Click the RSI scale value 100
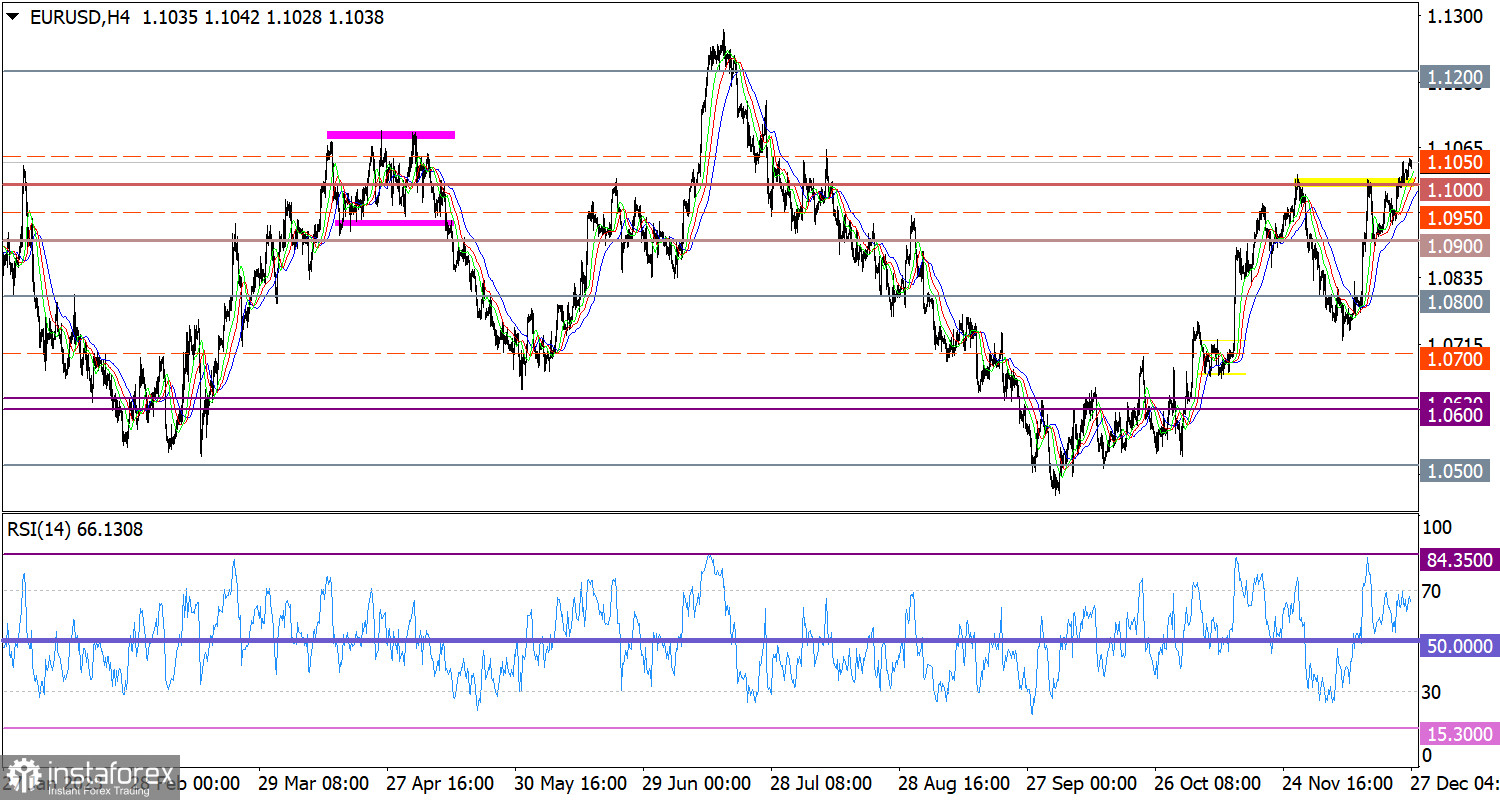Image resolution: width=1500 pixels, height=800 pixels. coord(1436,527)
